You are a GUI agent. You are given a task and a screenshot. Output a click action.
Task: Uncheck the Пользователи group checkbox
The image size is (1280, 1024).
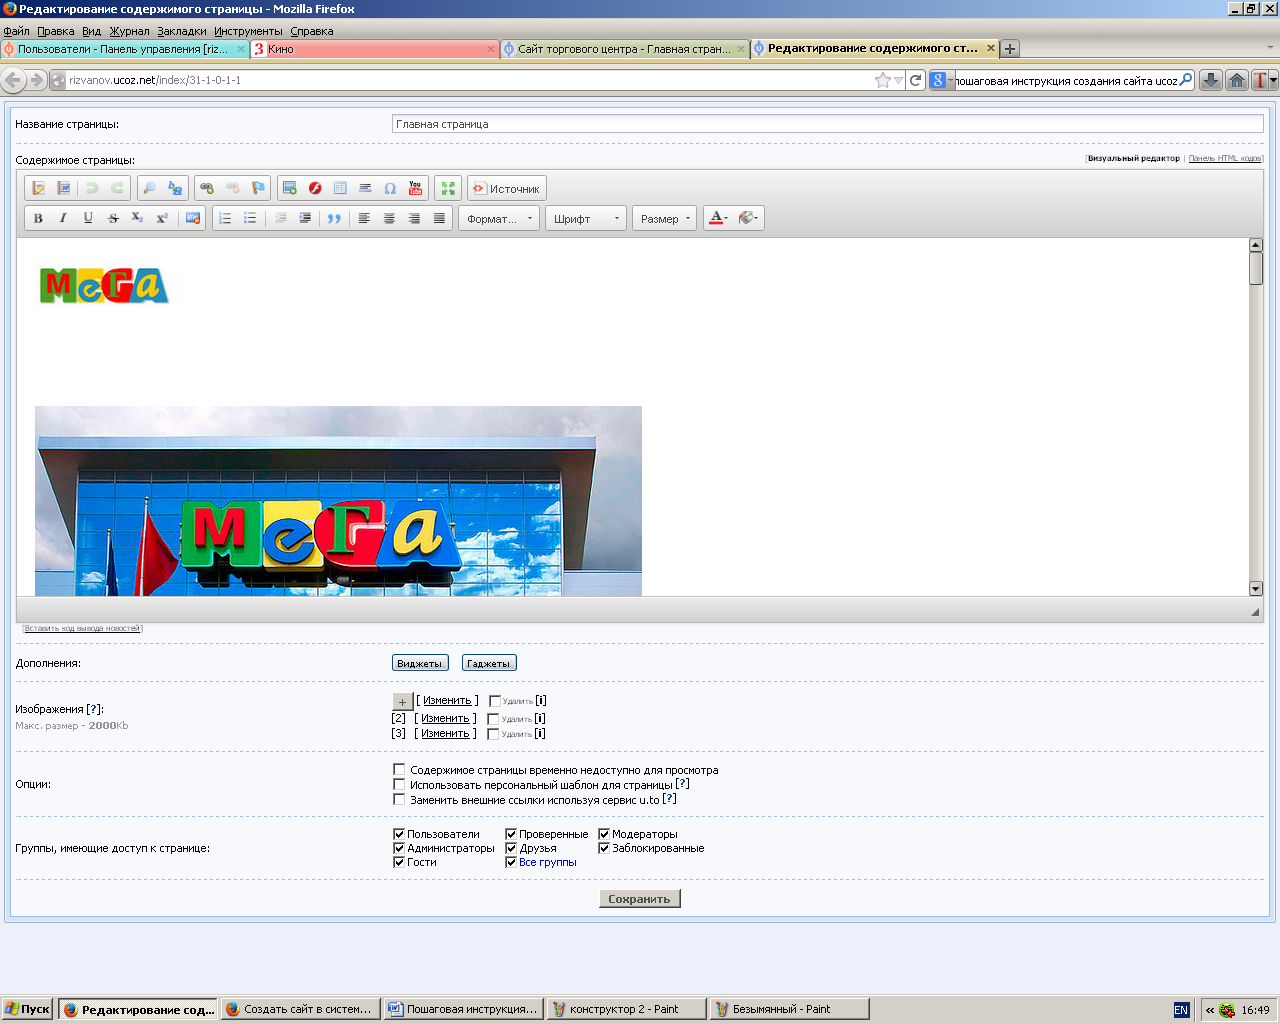[399, 834]
